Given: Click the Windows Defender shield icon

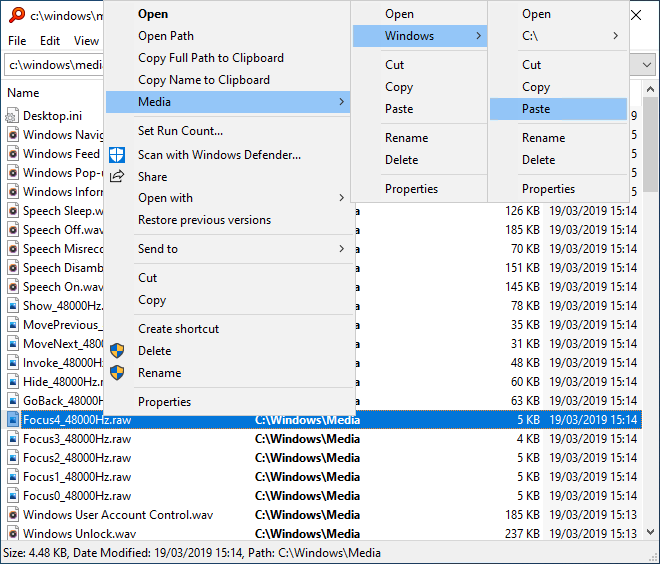Looking at the screenshot, I should 117,155.
